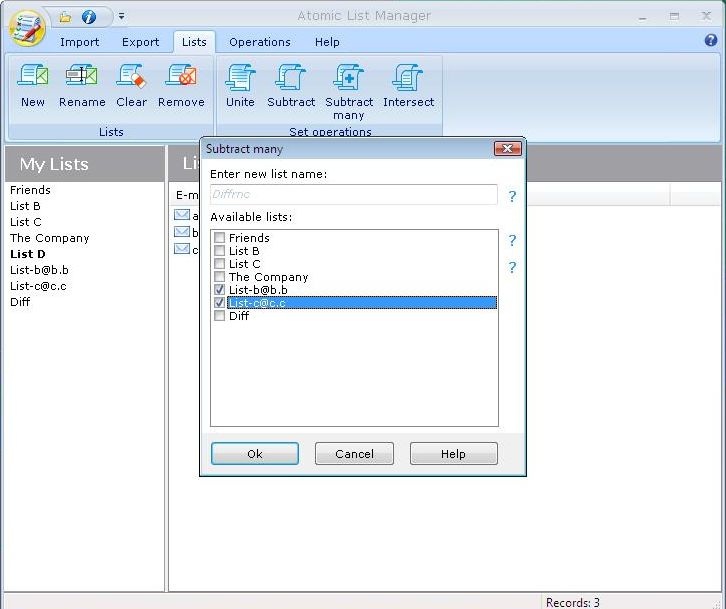Open the Operations ribbon tab
The height and width of the screenshot is (609, 726).
click(x=260, y=42)
